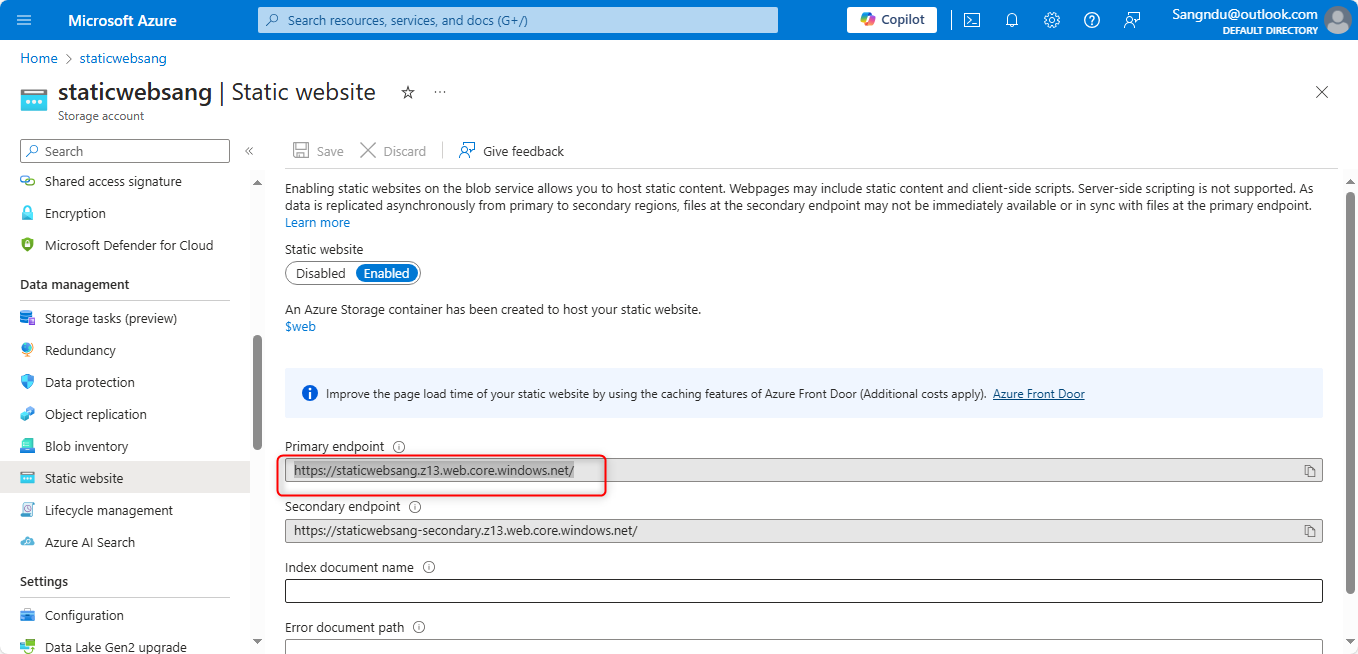
Task: Open Redundancy in Data management
Action: tap(80, 350)
